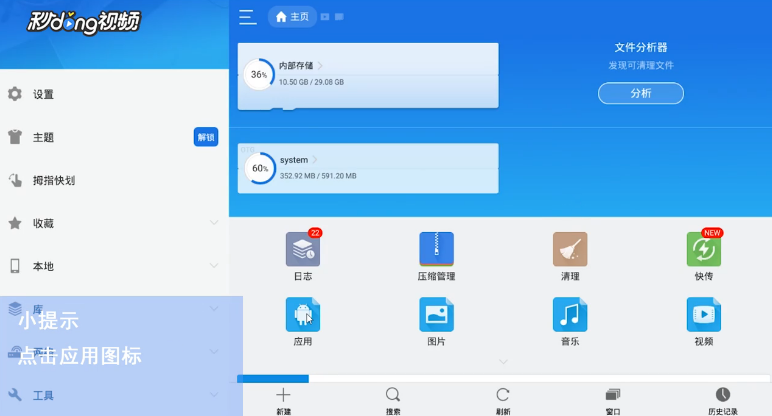772x416 pixels.
Task: Click the wrench icon next to 工具
Action: point(15,395)
